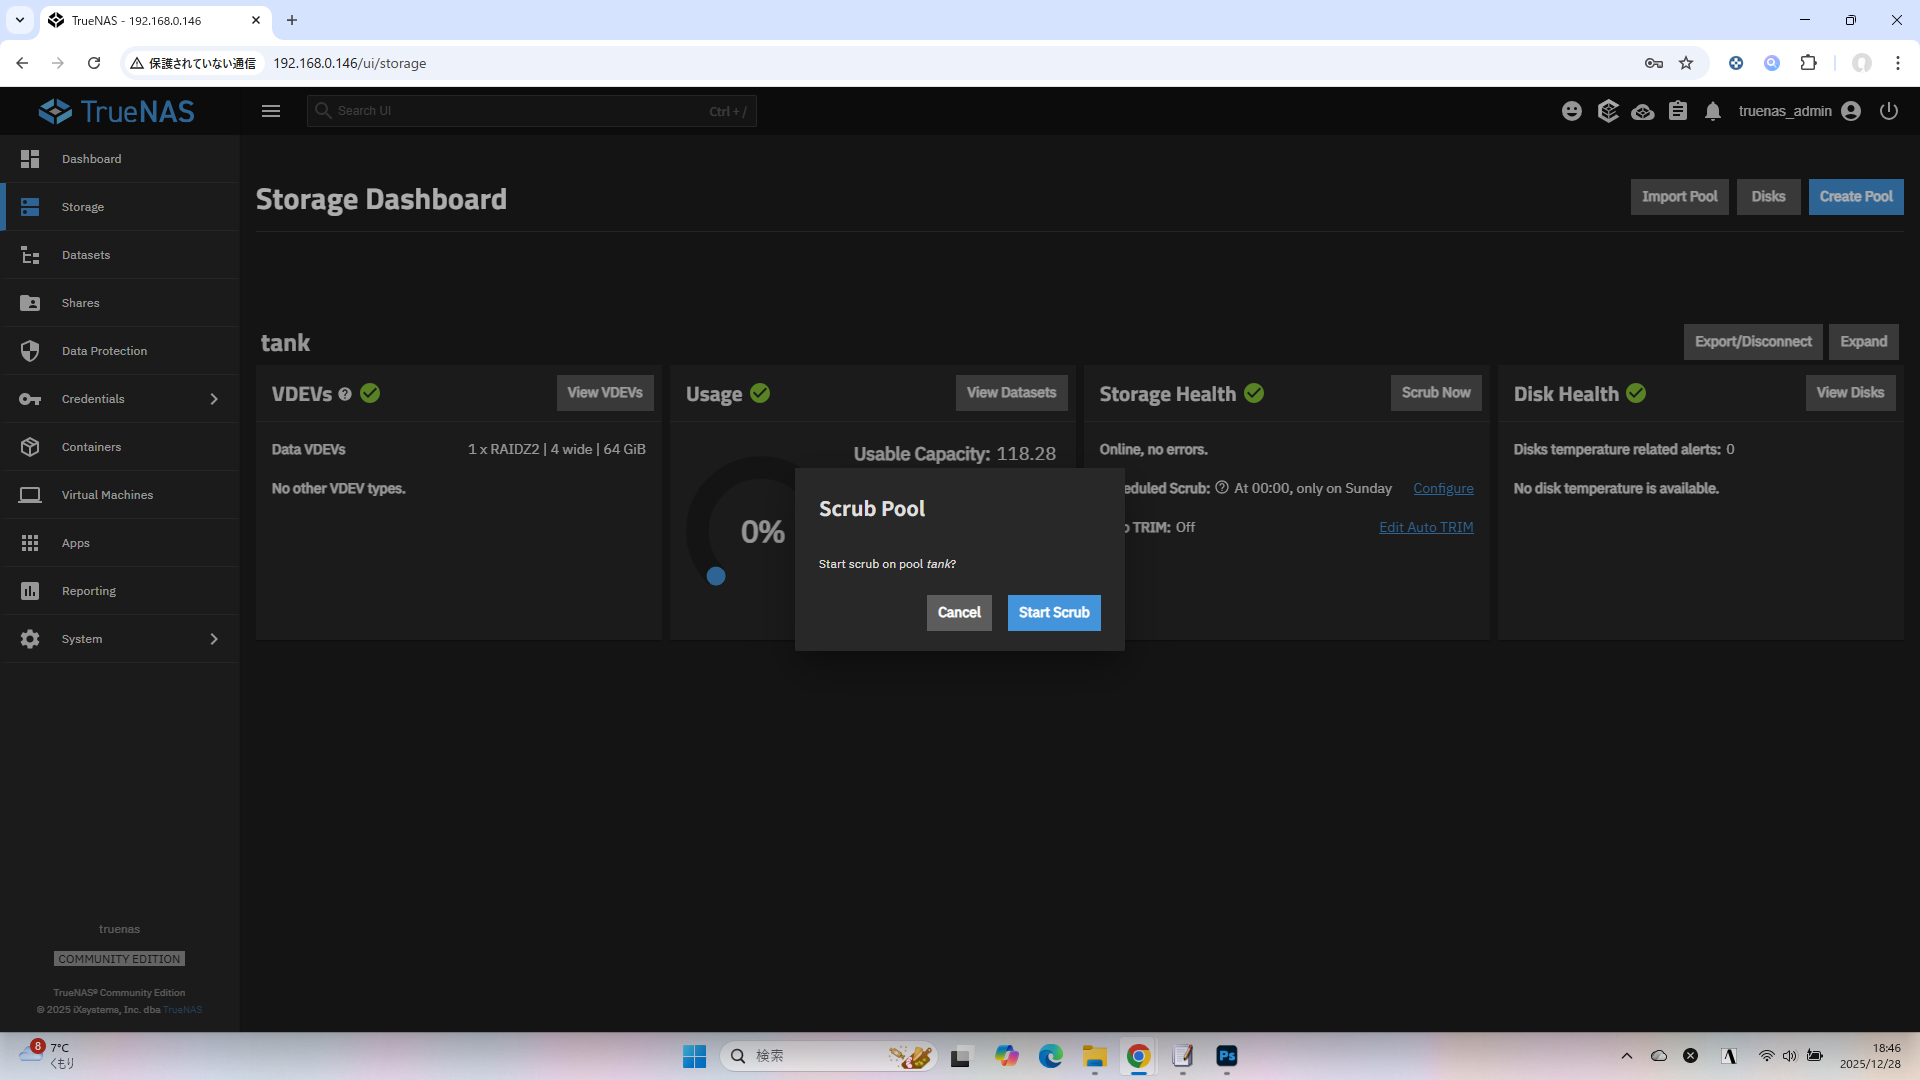Click the TrueNAS logo

[x=117, y=111]
